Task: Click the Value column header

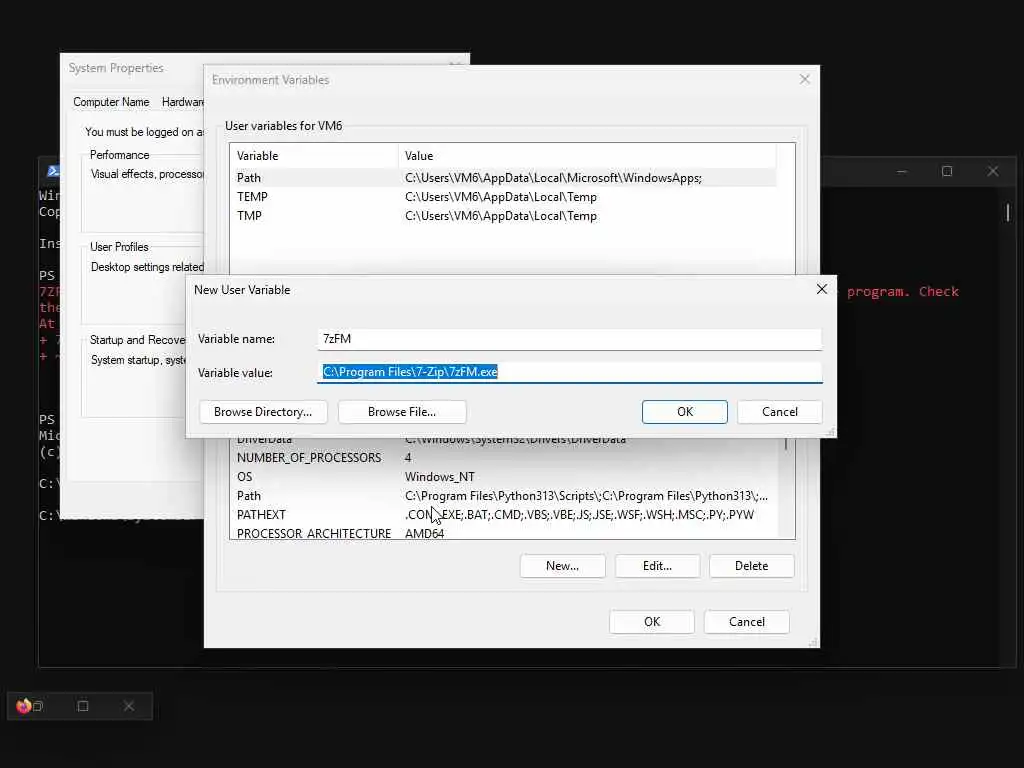Action: [587, 155]
